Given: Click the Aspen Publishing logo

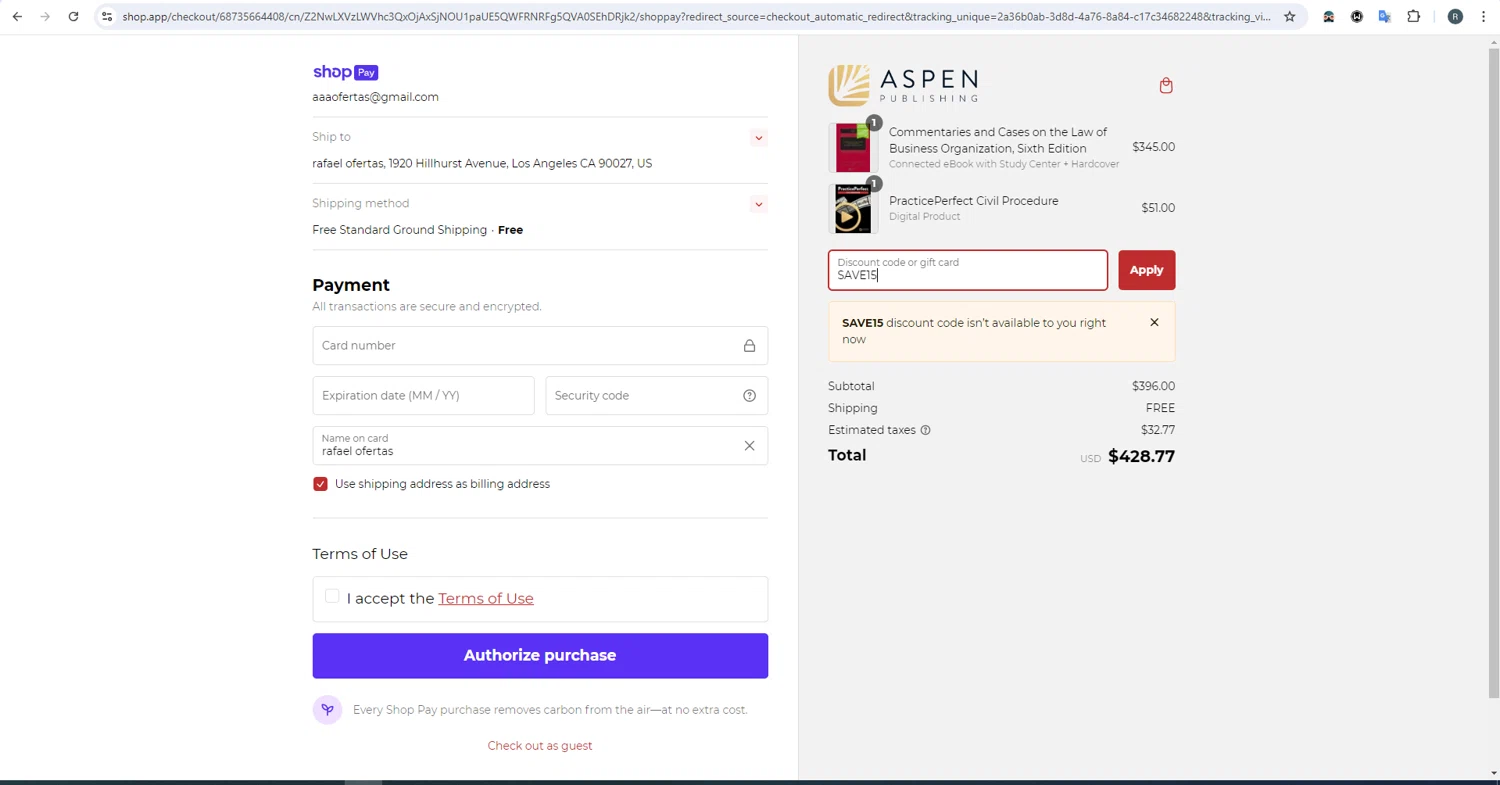Looking at the screenshot, I should (903, 85).
